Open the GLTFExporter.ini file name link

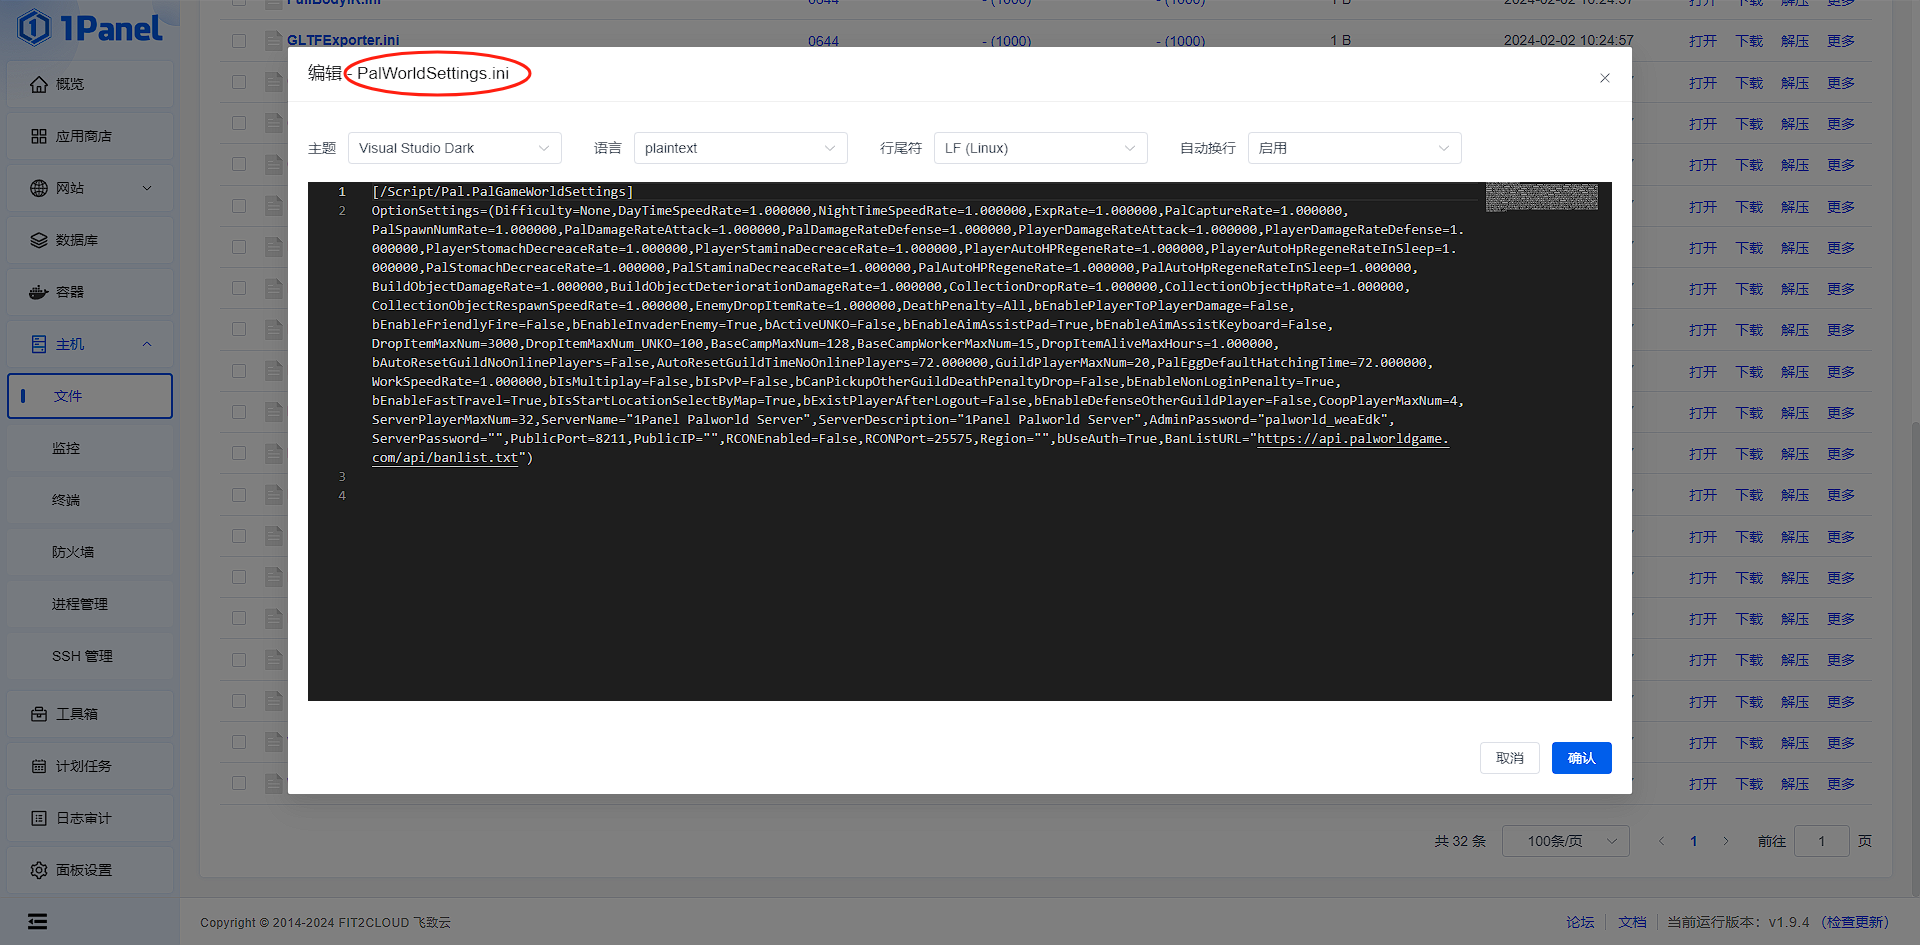(343, 41)
